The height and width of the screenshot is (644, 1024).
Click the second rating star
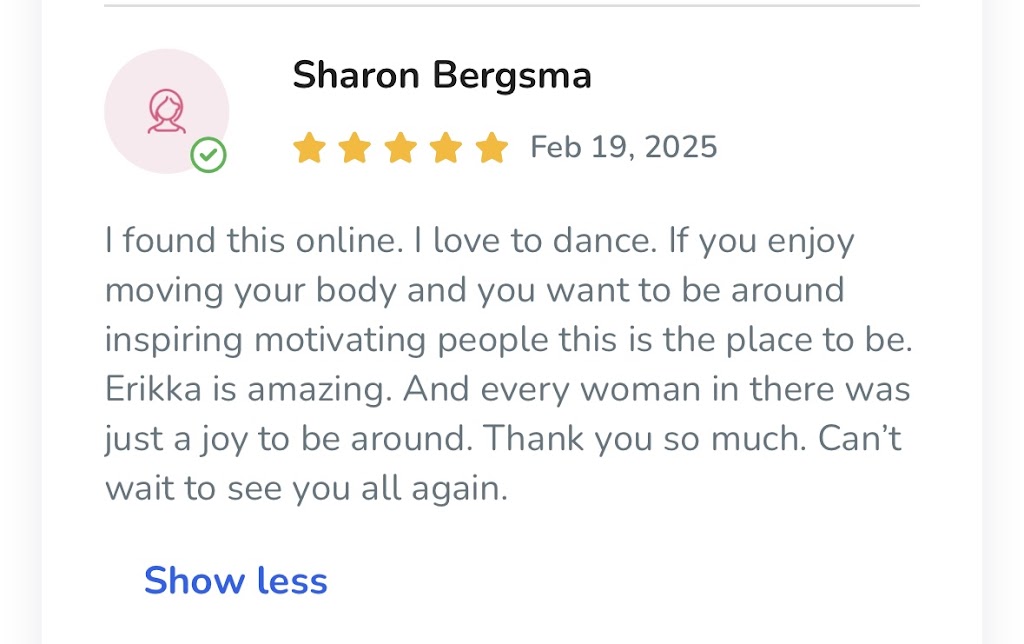coord(354,148)
